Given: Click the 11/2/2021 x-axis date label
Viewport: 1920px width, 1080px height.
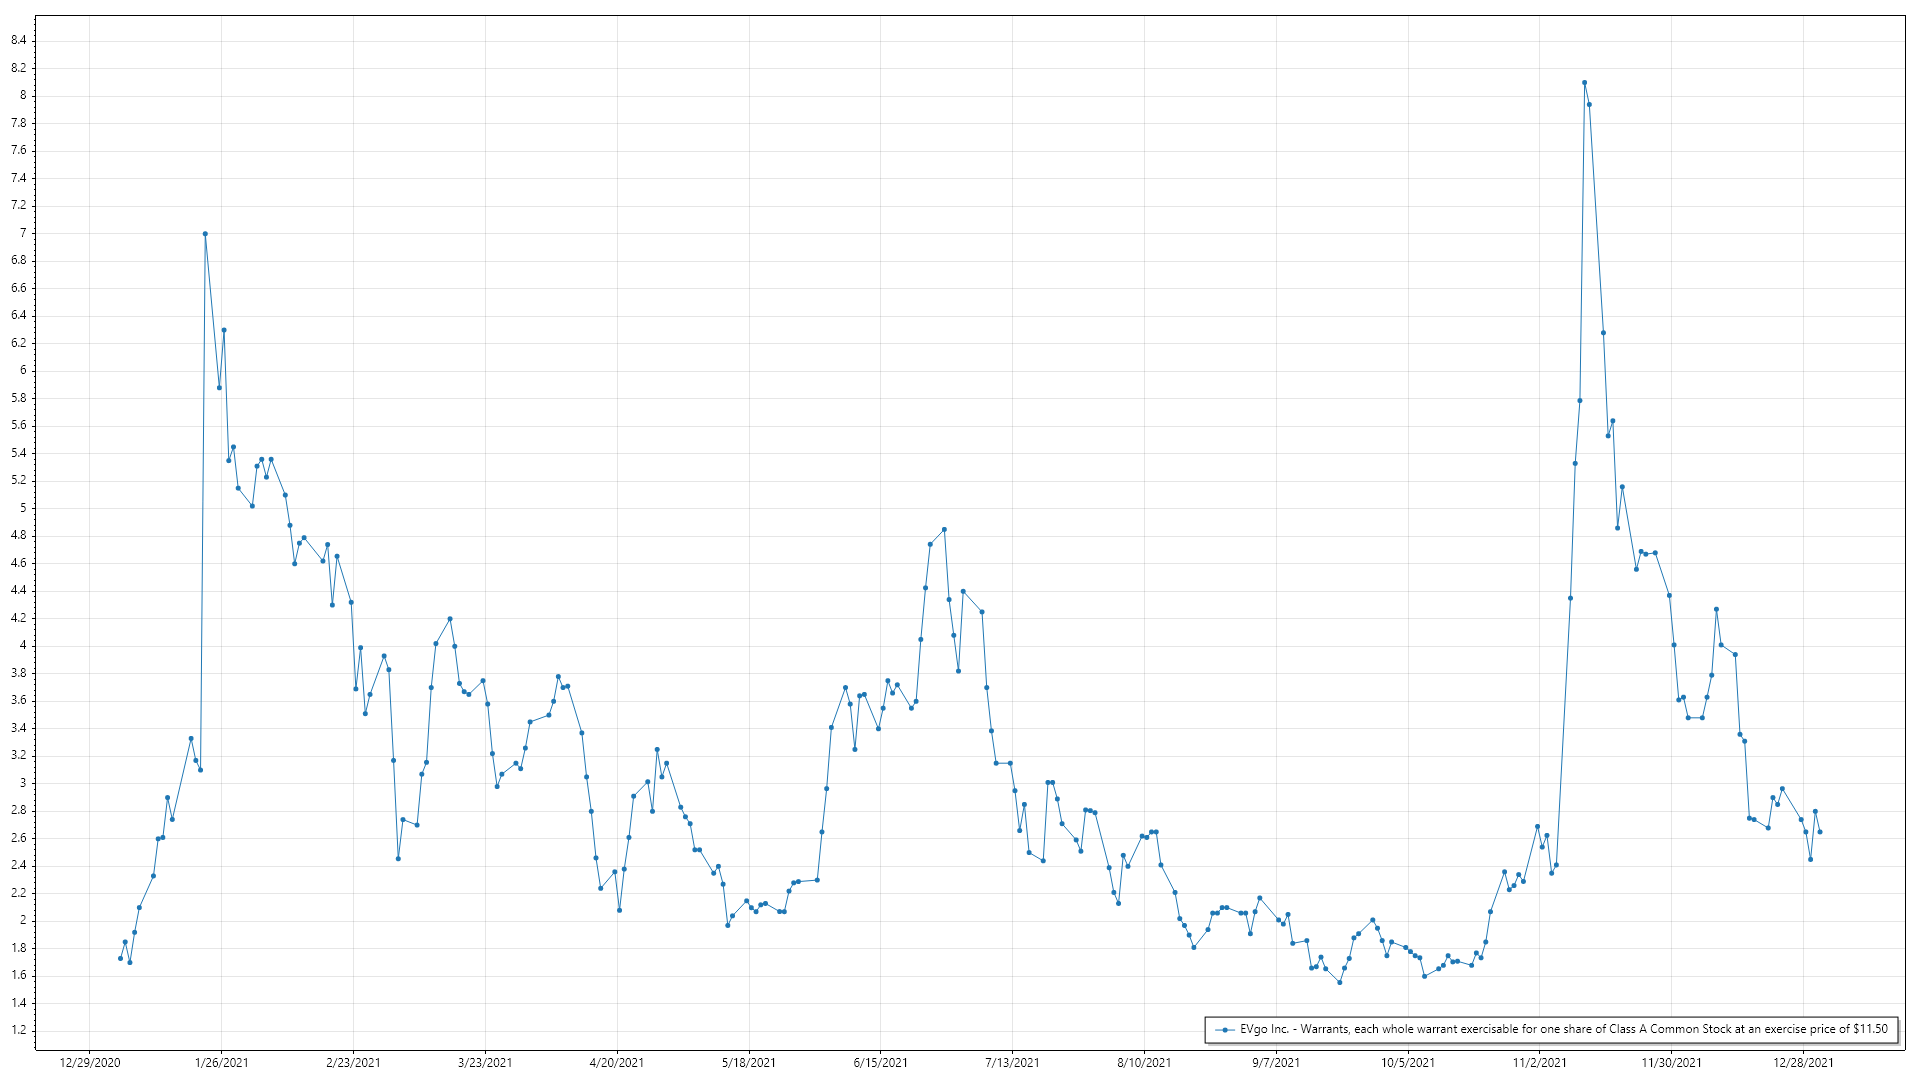Looking at the screenshot, I should pyautogui.click(x=1539, y=1062).
